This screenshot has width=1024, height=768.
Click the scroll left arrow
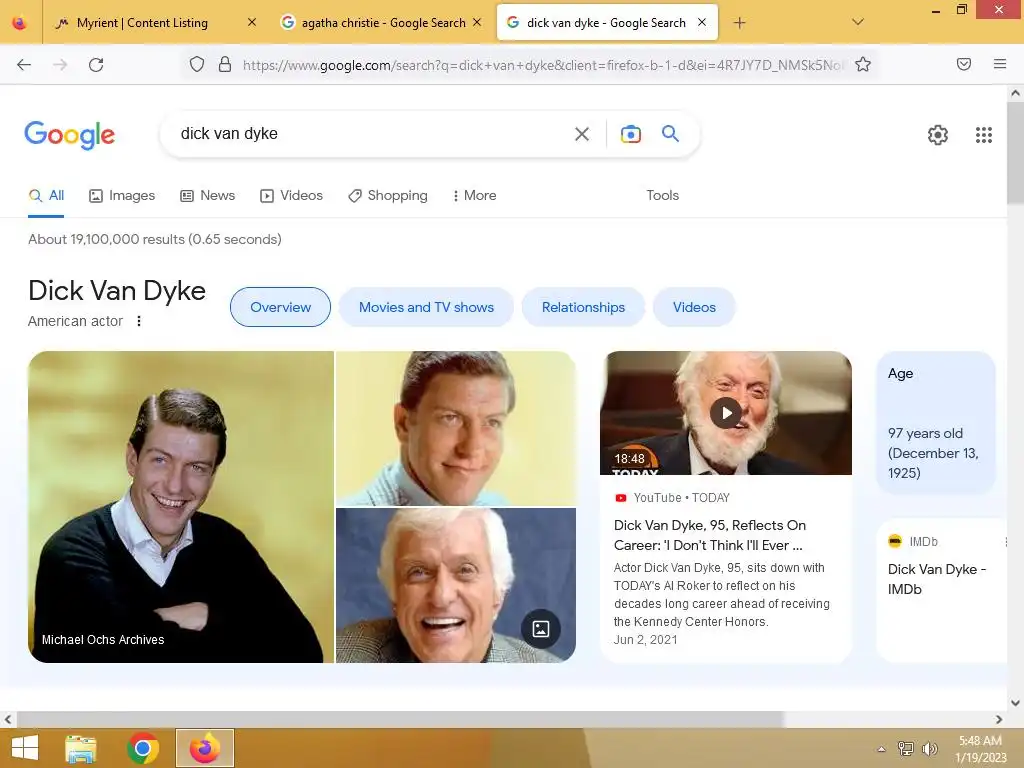click(8, 719)
